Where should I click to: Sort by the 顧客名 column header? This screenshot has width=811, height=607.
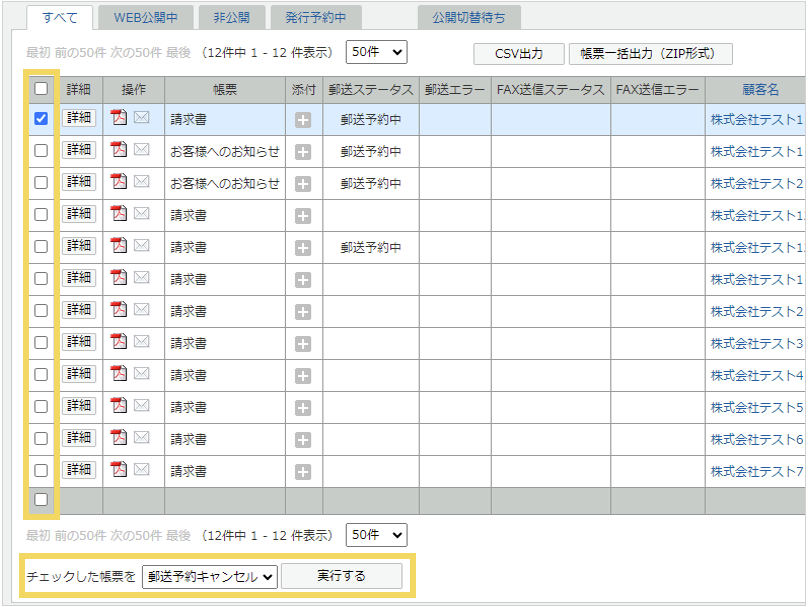click(759, 89)
